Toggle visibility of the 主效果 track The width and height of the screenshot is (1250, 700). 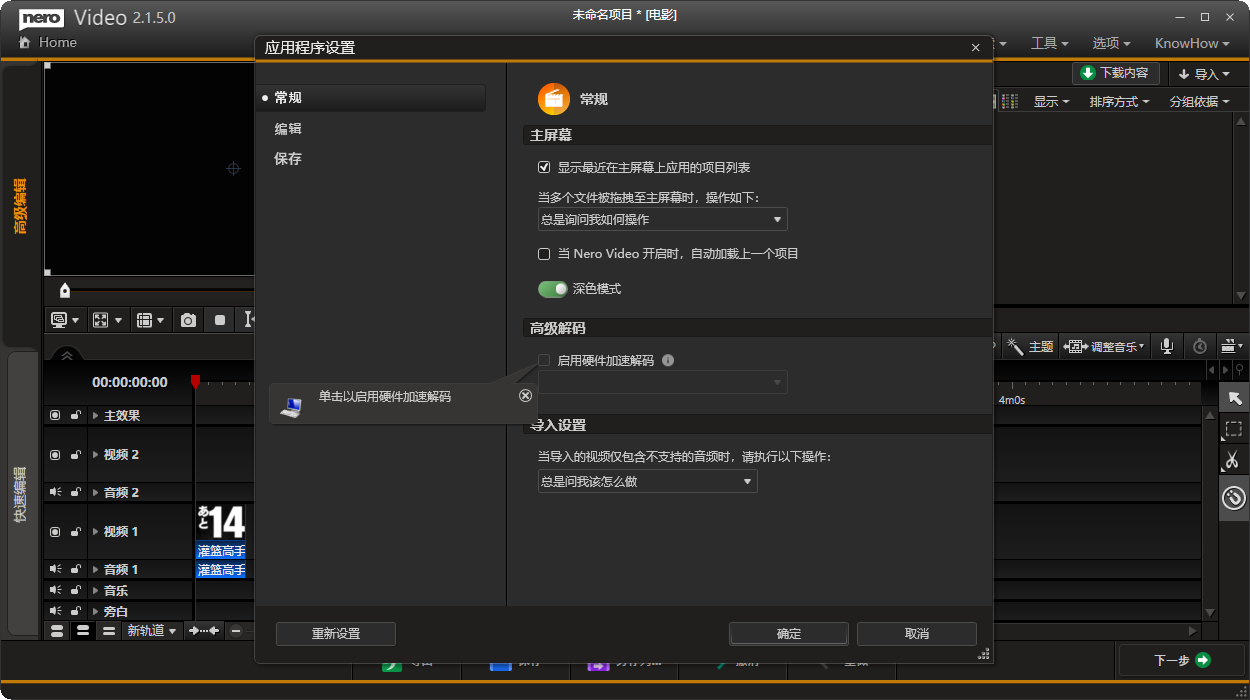click(x=55, y=415)
